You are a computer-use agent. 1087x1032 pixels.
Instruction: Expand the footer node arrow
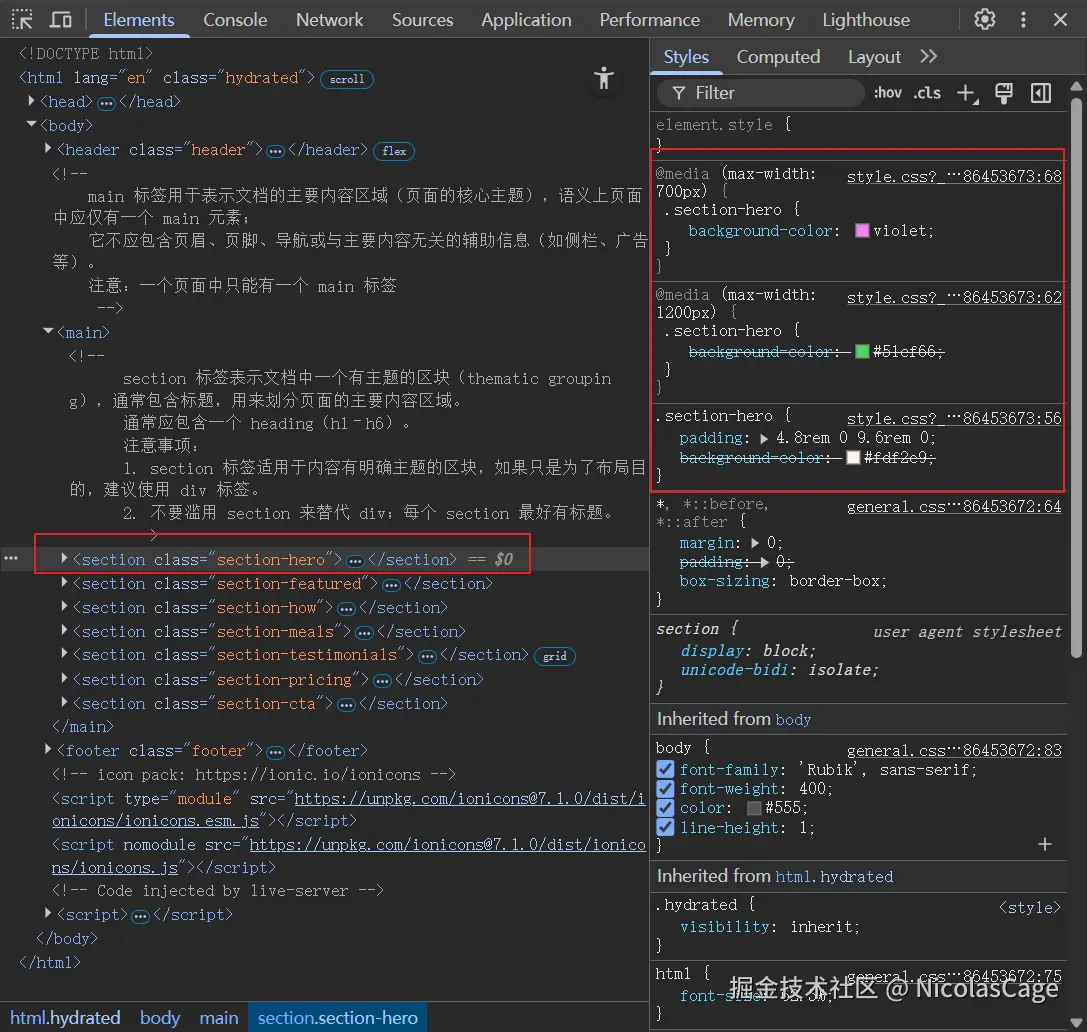pos(48,749)
